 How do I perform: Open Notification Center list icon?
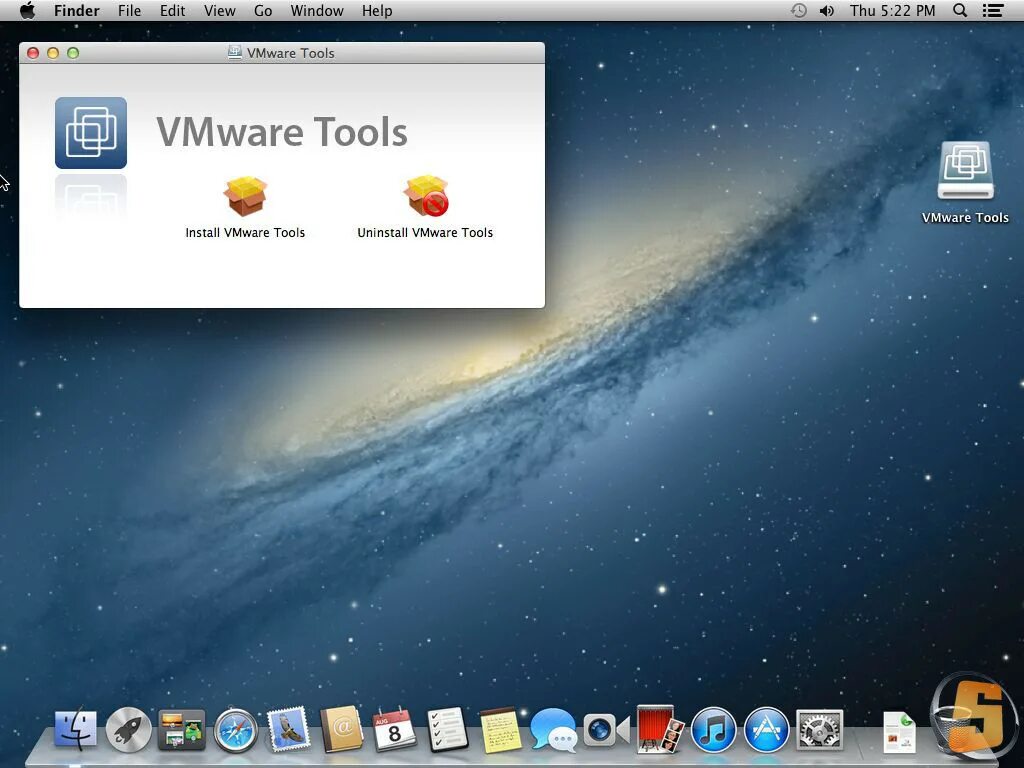pos(993,10)
